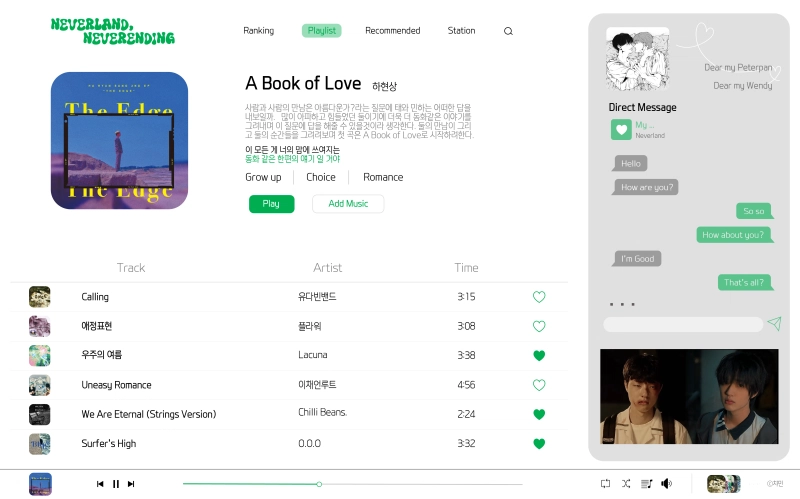Like the Uneasy Romance track
This screenshot has height=499, width=800.
click(x=539, y=385)
